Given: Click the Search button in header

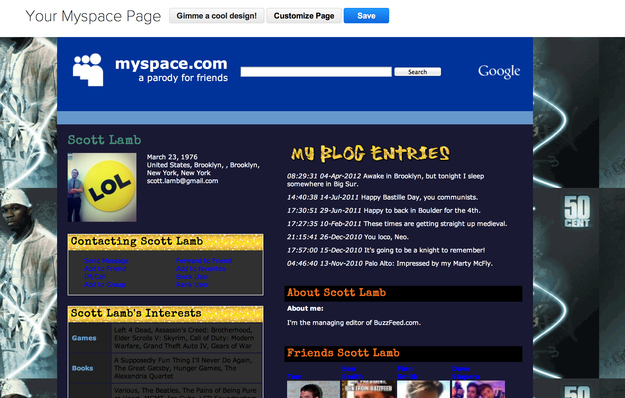Looking at the screenshot, I should (417, 72).
